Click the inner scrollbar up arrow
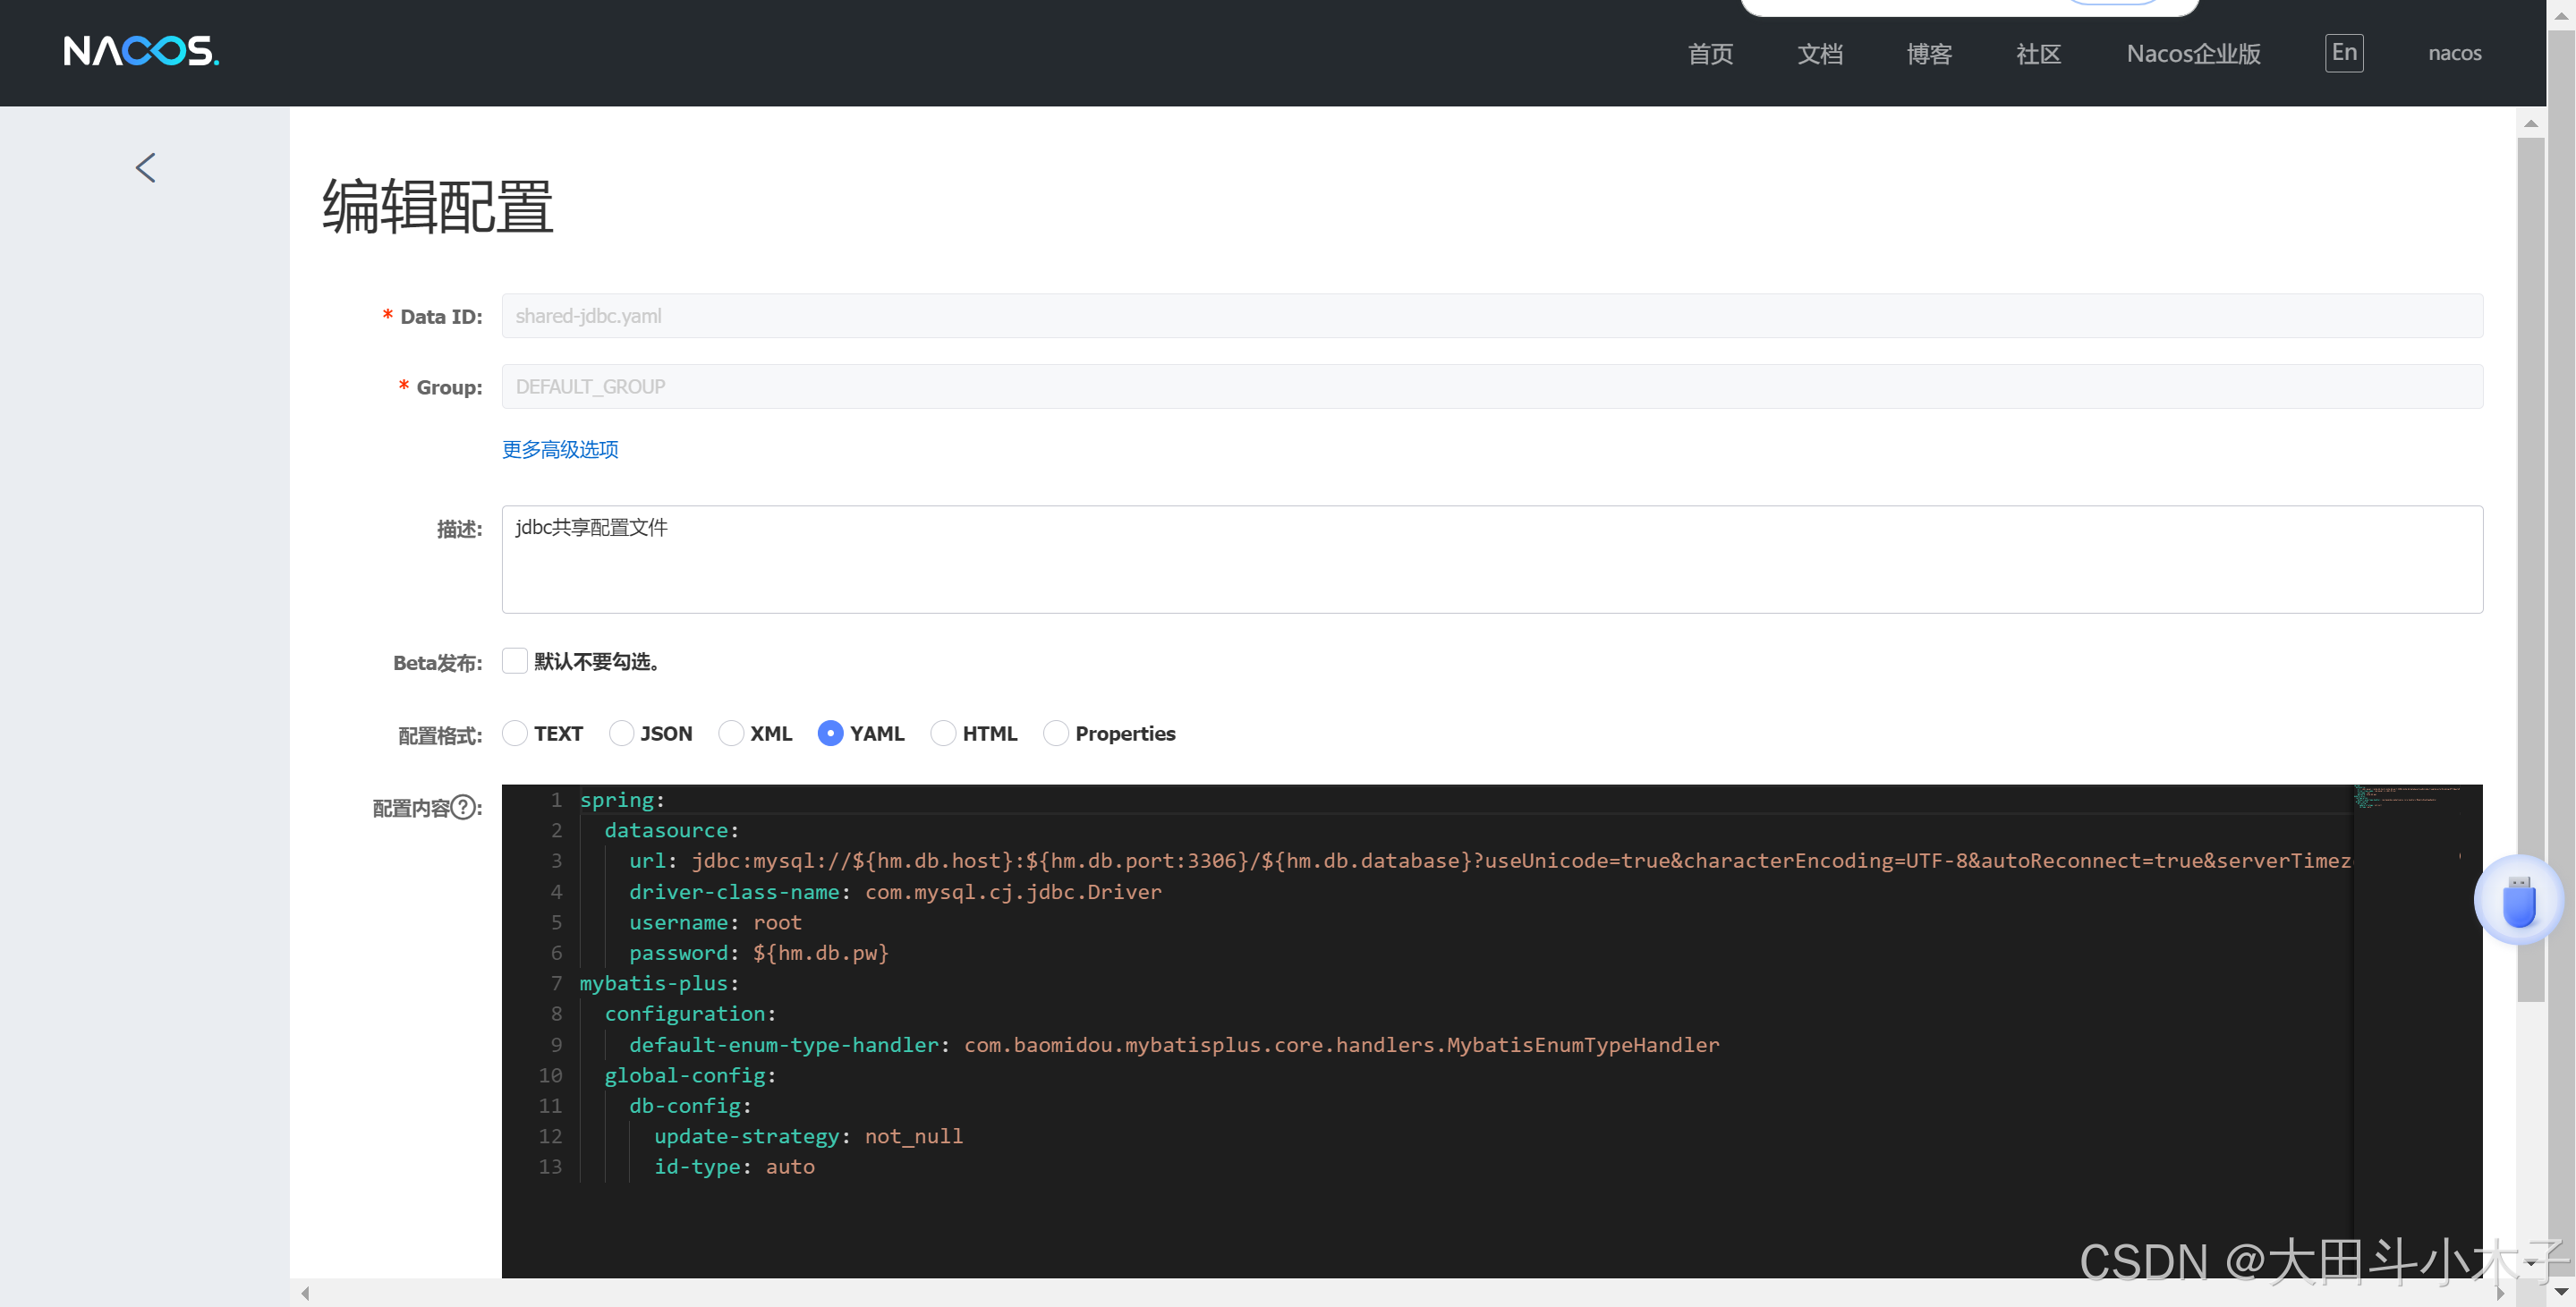The height and width of the screenshot is (1307, 2576). click(2530, 124)
